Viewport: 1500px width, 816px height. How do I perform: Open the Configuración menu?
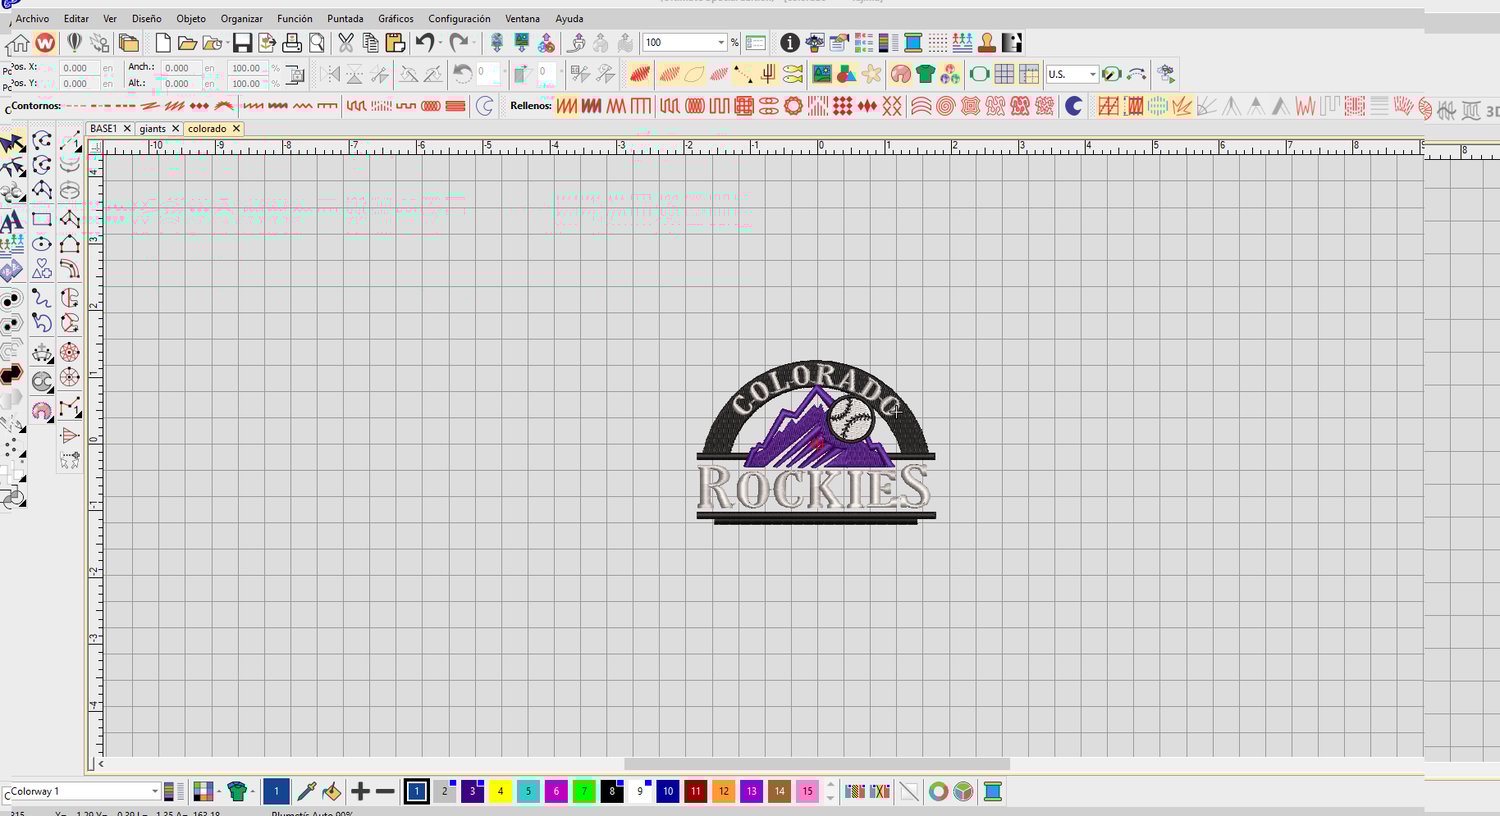(x=459, y=18)
